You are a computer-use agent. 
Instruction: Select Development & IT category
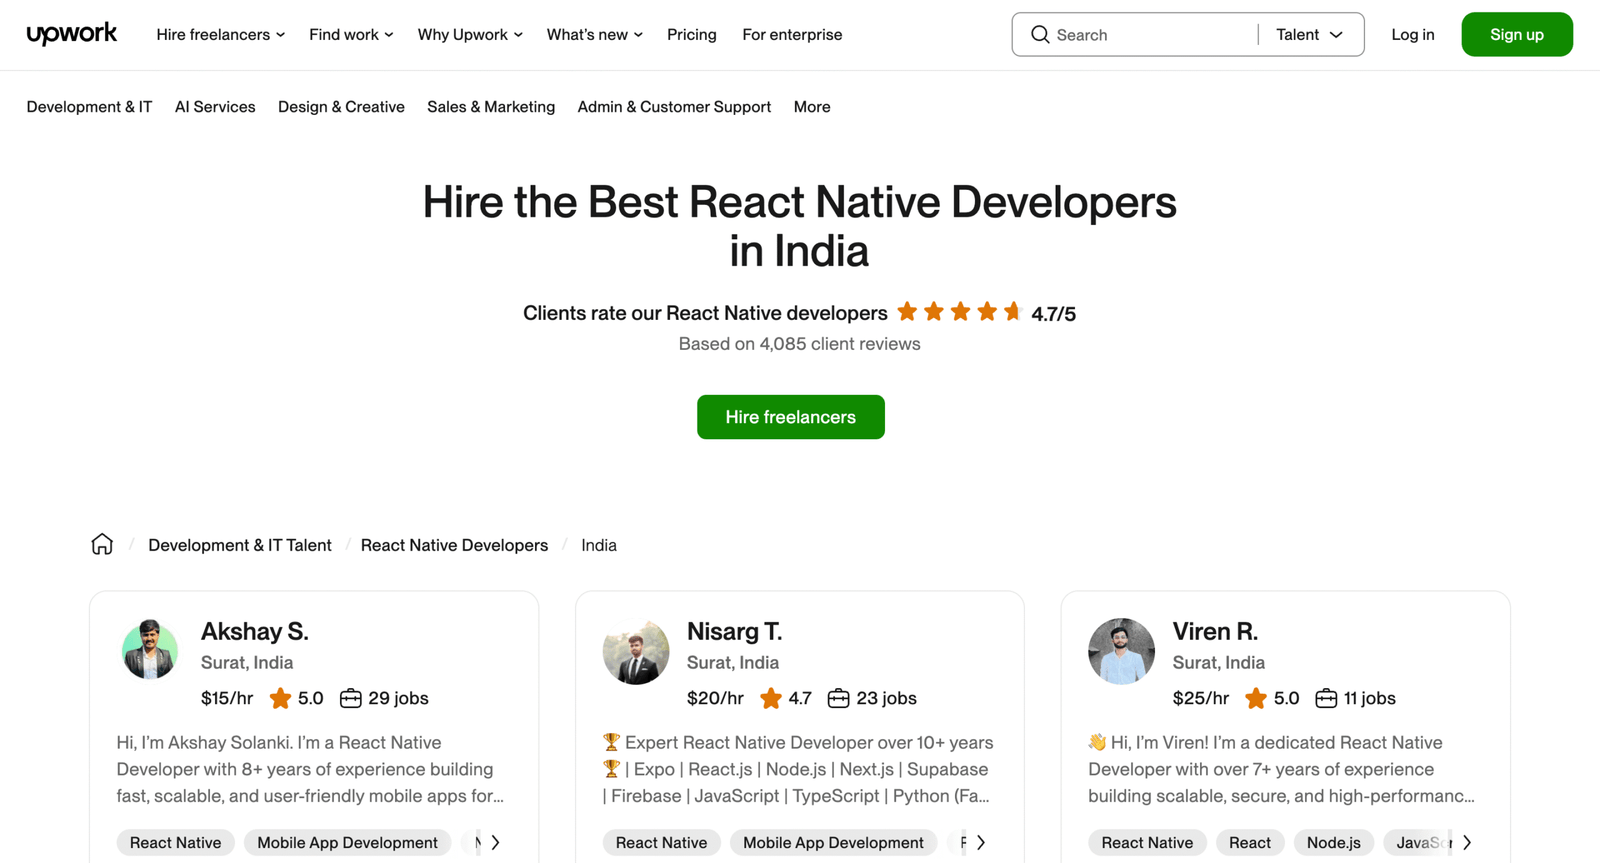coord(89,107)
